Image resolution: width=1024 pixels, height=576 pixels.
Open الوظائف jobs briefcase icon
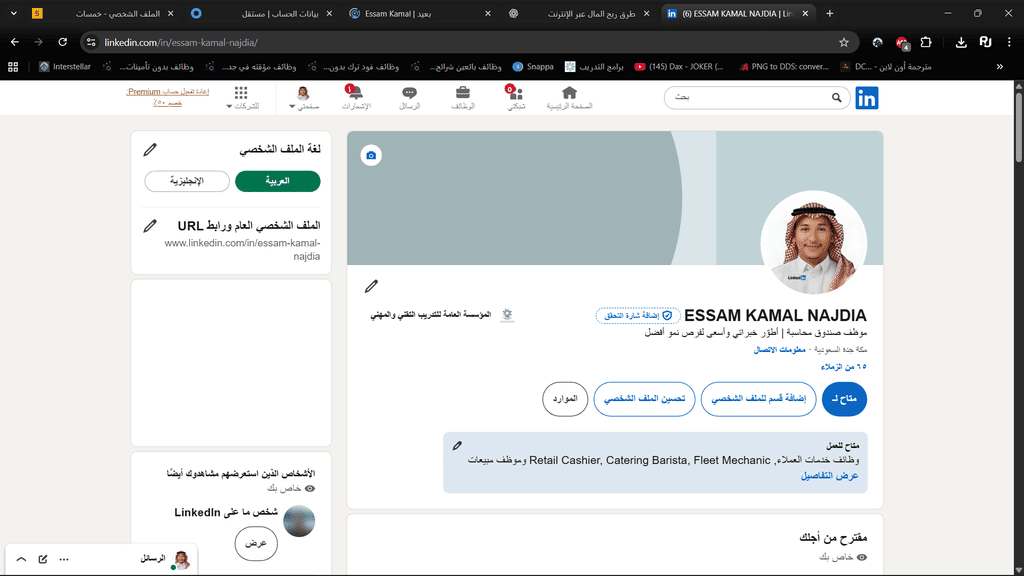pyautogui.click(x=463, y=98)
